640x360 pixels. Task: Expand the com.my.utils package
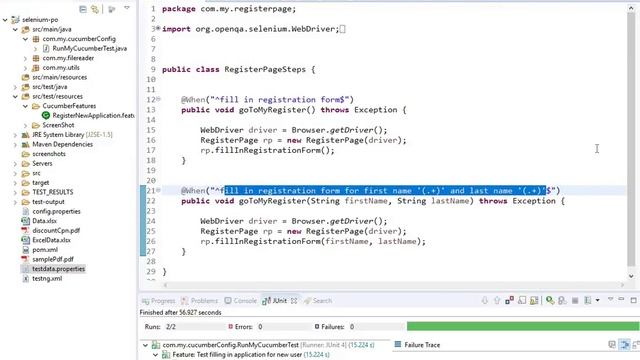pyautogui.click(x=25, y=68)
